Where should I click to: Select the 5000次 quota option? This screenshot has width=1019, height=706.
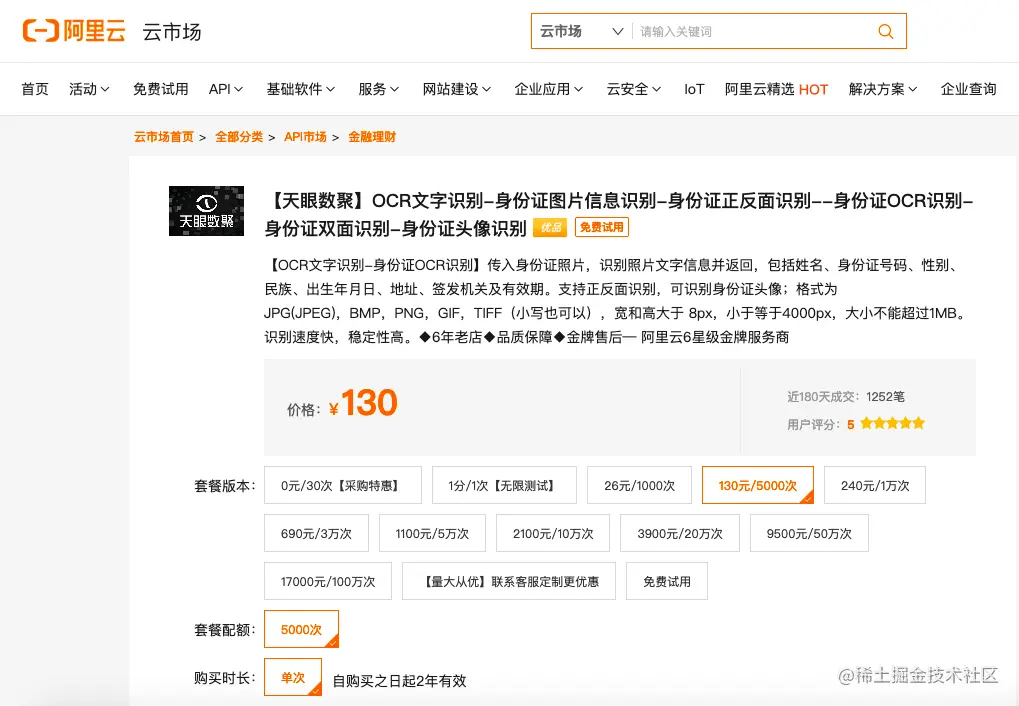302,629
